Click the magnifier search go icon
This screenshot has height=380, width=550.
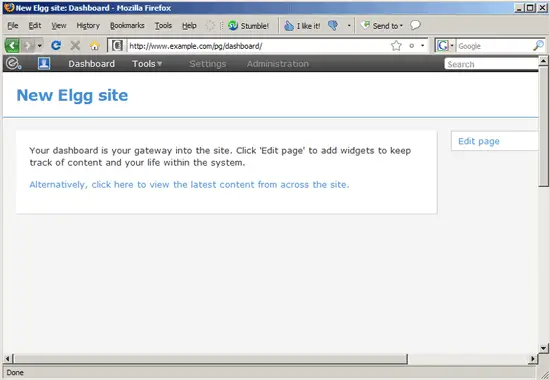pyautogui.click(x=538, y=46)
